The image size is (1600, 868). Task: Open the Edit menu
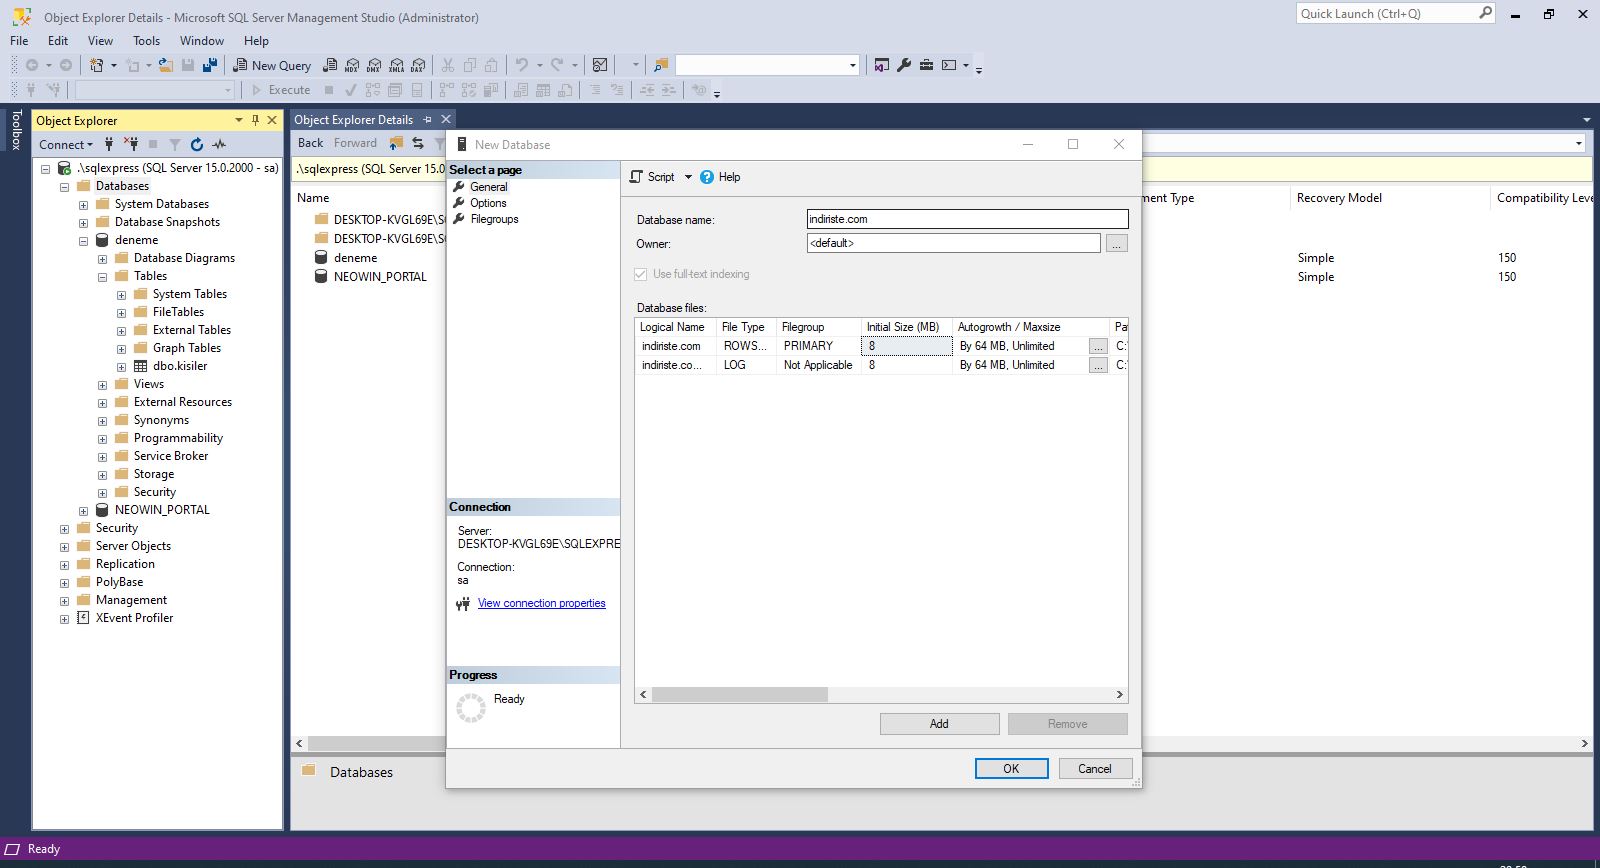click(x=58, y=41)
